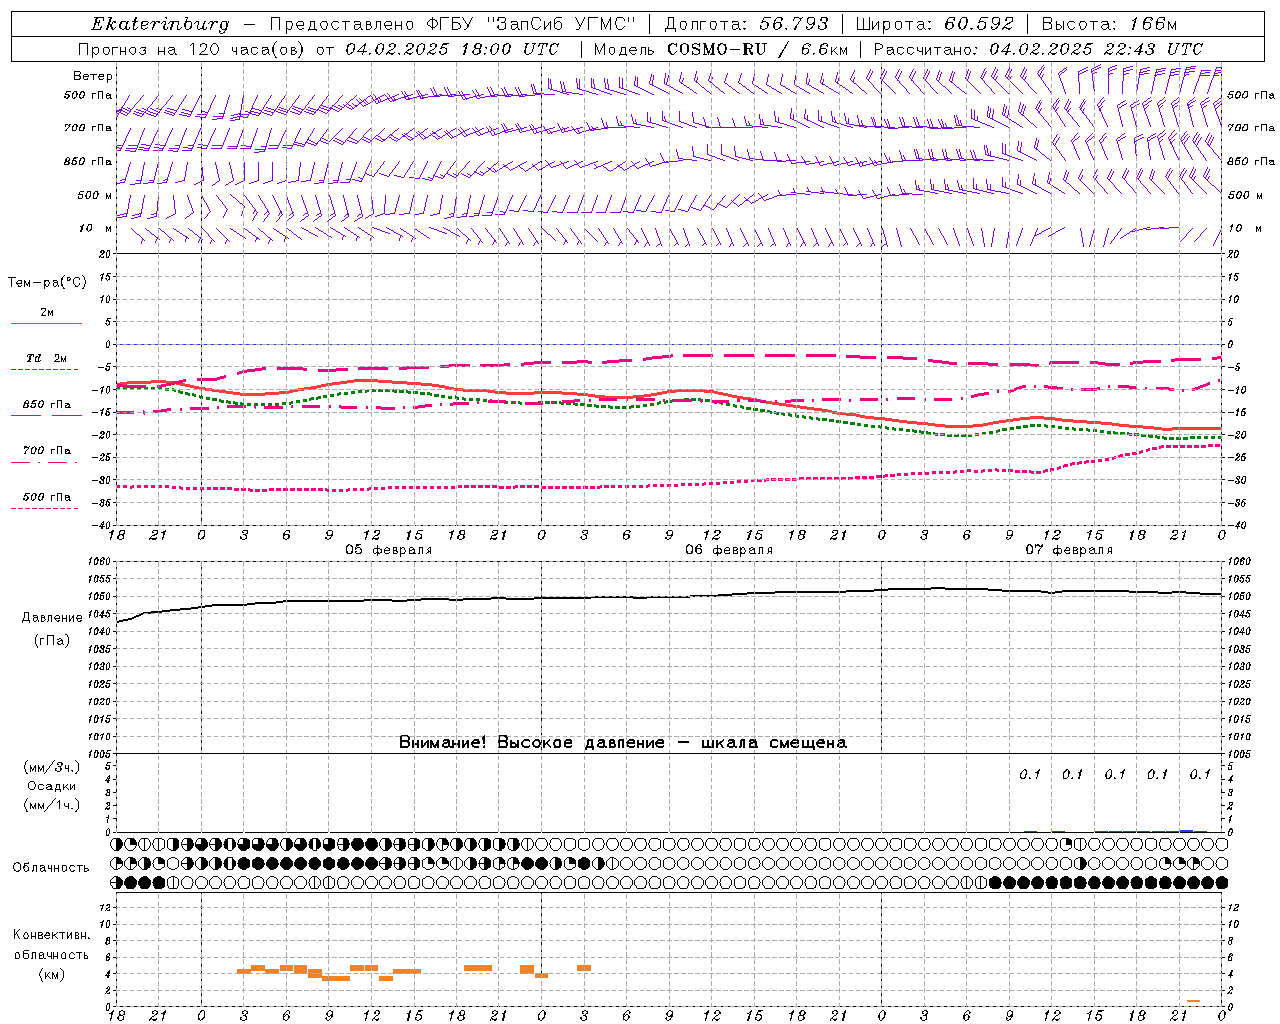Click the 'Долгота: 56.793' value

[x=746, y=24]
